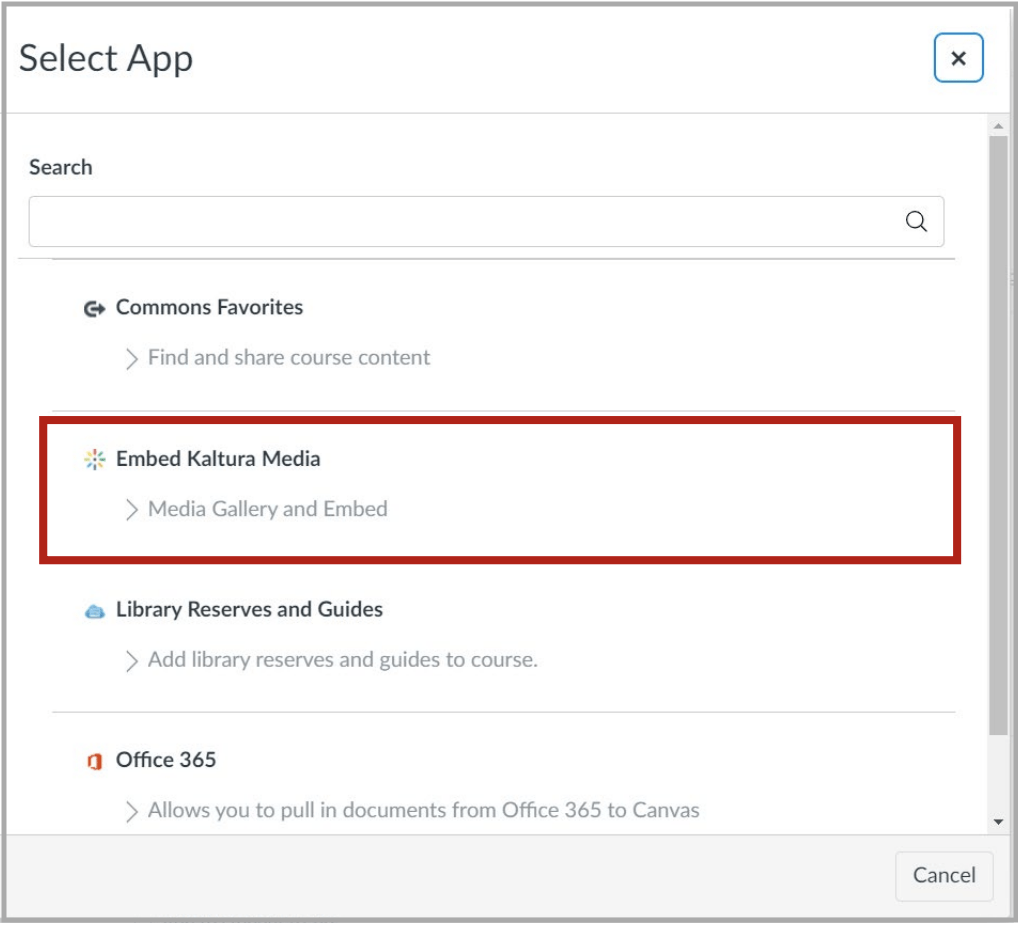Click the search magnifying glass icon
Viewport: 1018px width, 926px height.
tap(916, 221)
